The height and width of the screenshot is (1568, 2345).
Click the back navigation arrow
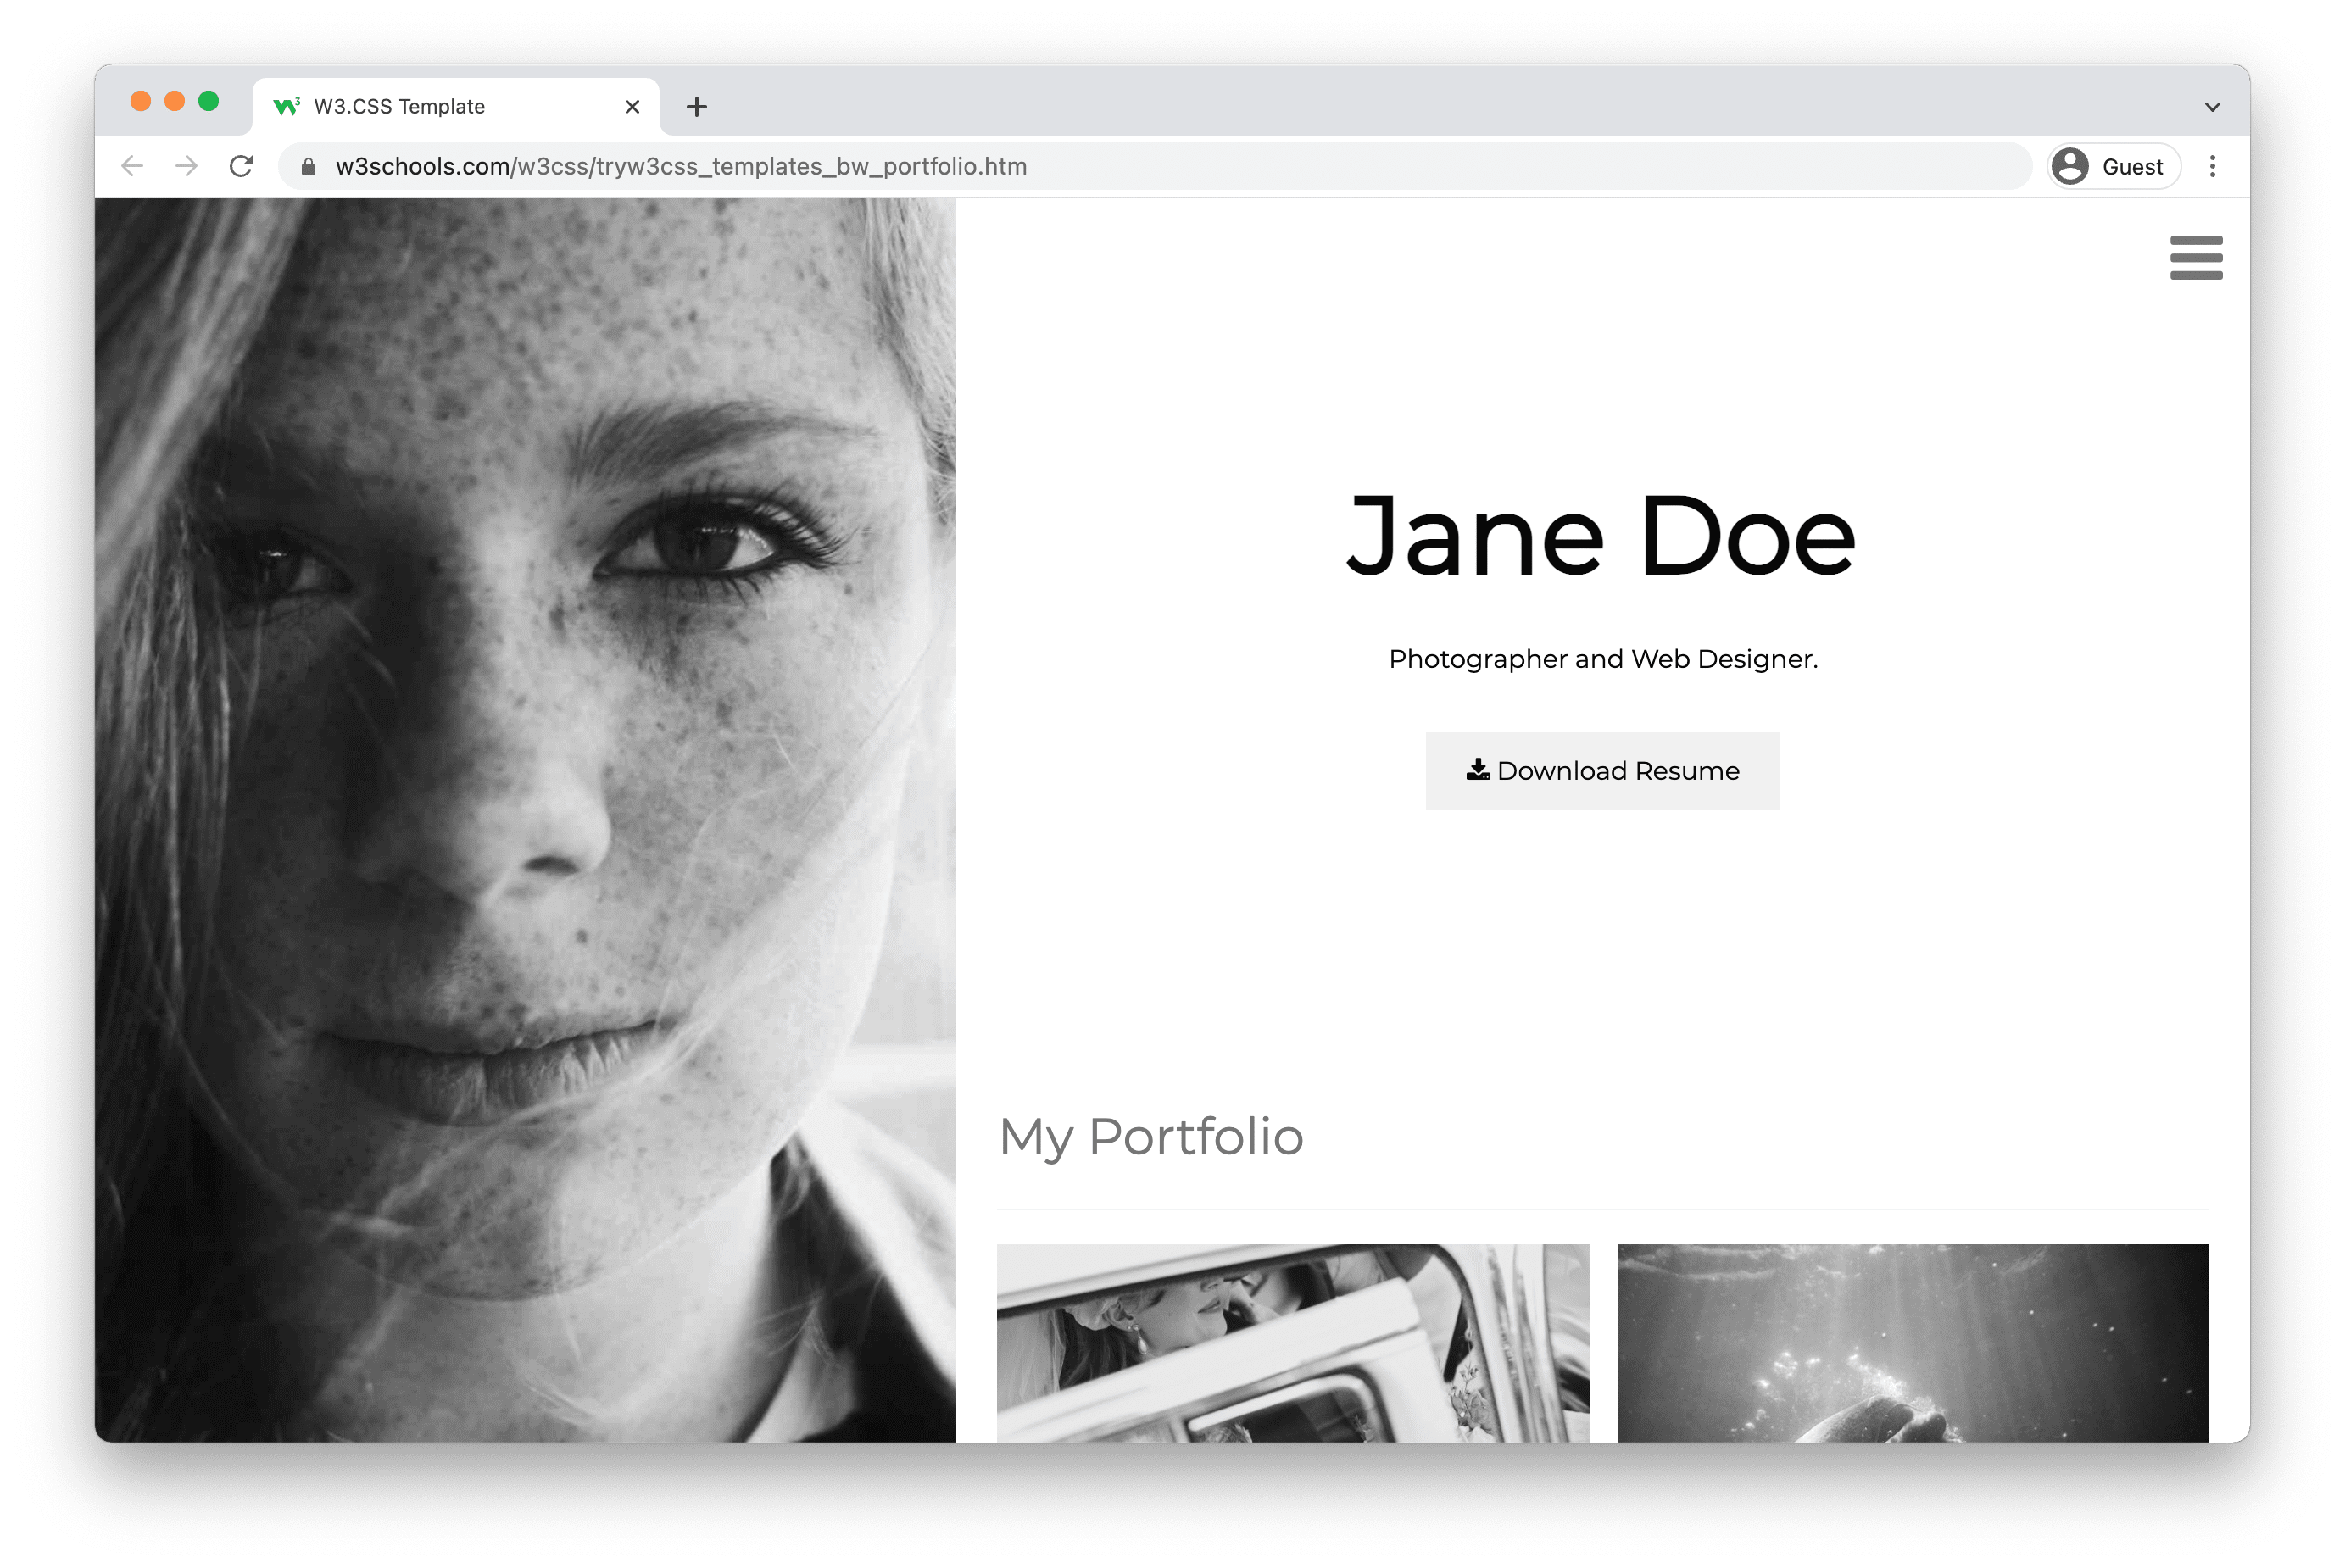135,166
